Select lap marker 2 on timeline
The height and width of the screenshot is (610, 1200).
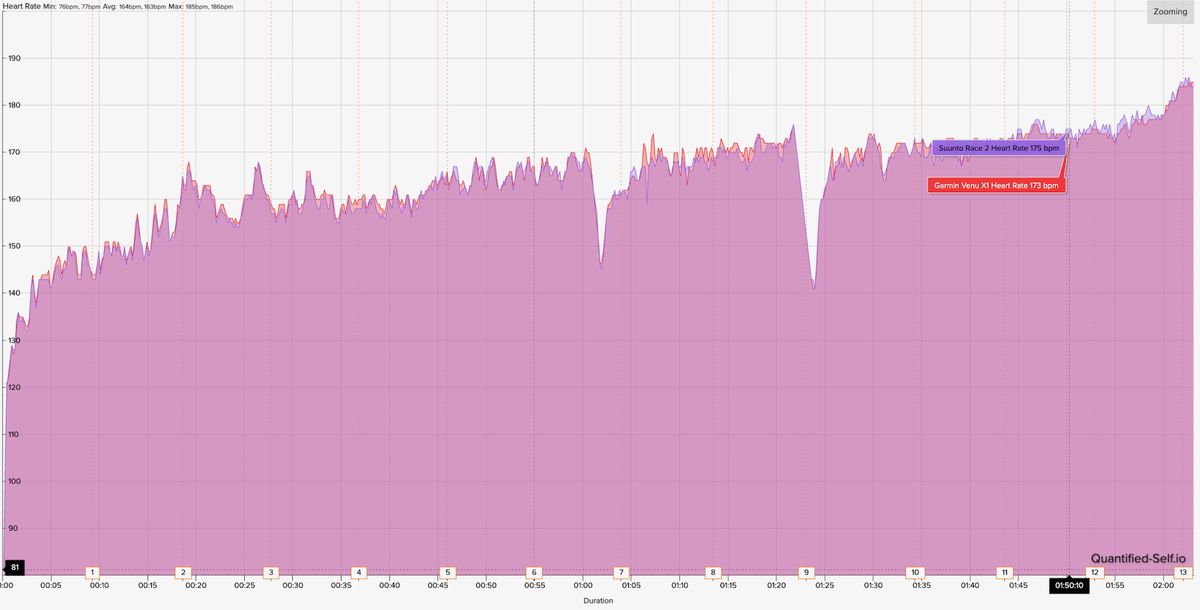[183, 573]
